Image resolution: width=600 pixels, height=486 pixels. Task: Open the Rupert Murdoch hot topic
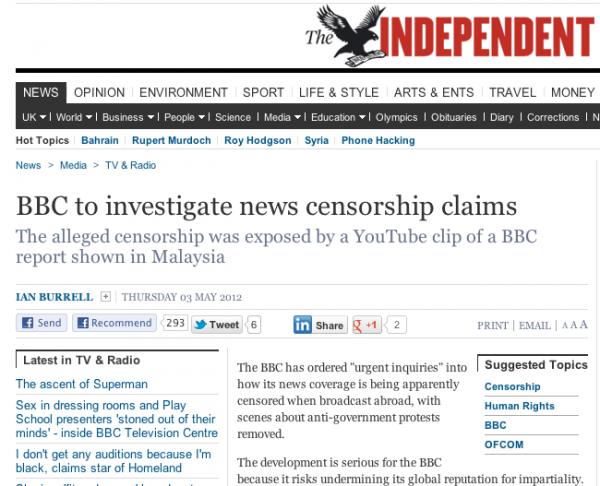click(x=171, y=140)
